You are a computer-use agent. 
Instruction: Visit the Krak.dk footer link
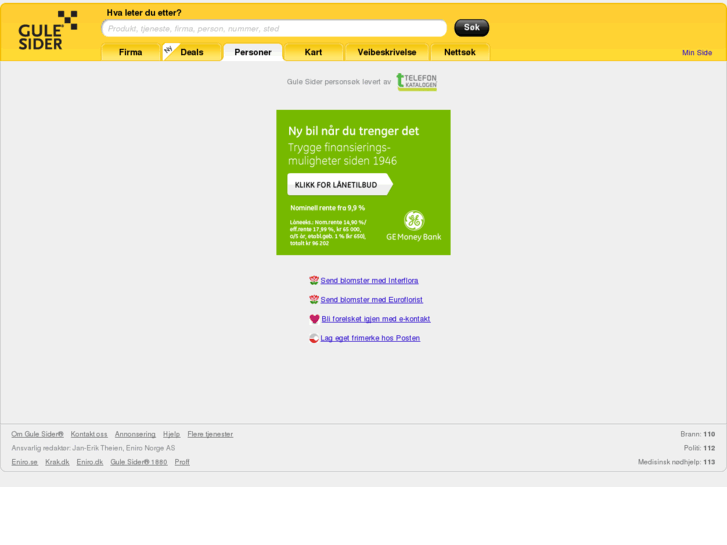tap(57, 462)
